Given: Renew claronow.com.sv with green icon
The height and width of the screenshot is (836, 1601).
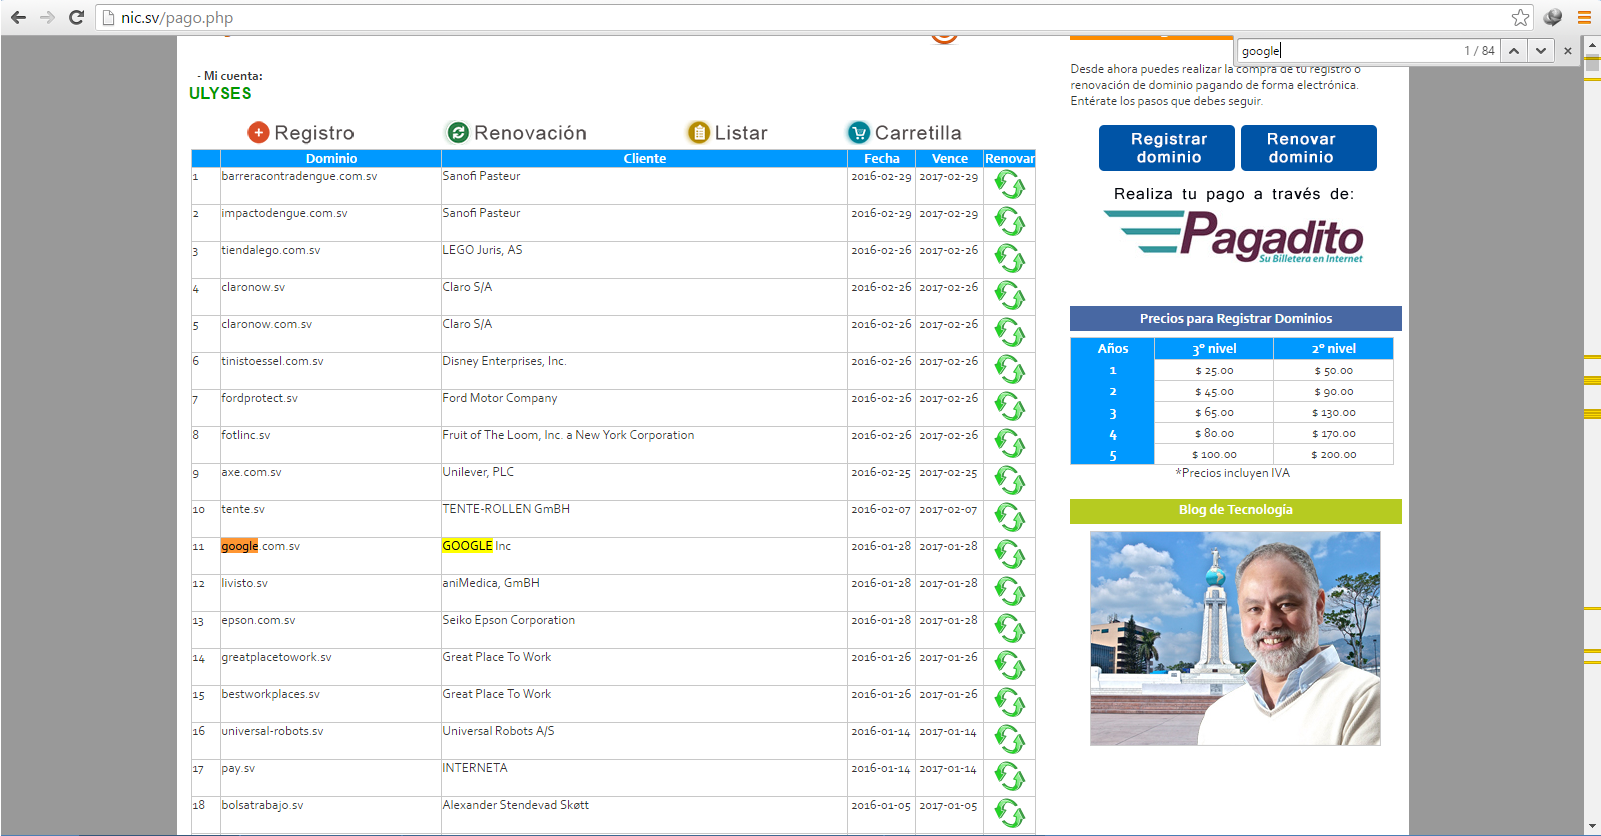Looking at the screenshot, I should (x=1009, y=333).
